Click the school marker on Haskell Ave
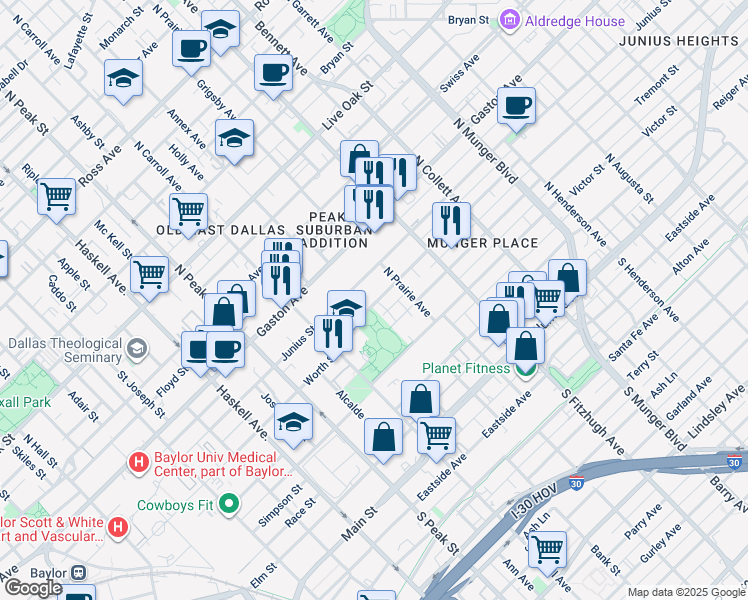This screenshot has width=748, height=600. [x=293, y=422]
